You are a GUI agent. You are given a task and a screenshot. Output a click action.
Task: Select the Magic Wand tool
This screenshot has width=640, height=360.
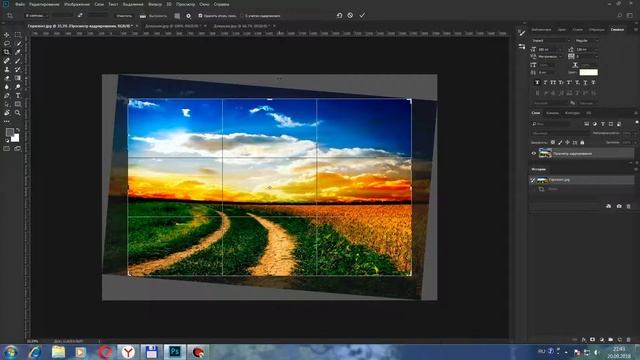18,44
